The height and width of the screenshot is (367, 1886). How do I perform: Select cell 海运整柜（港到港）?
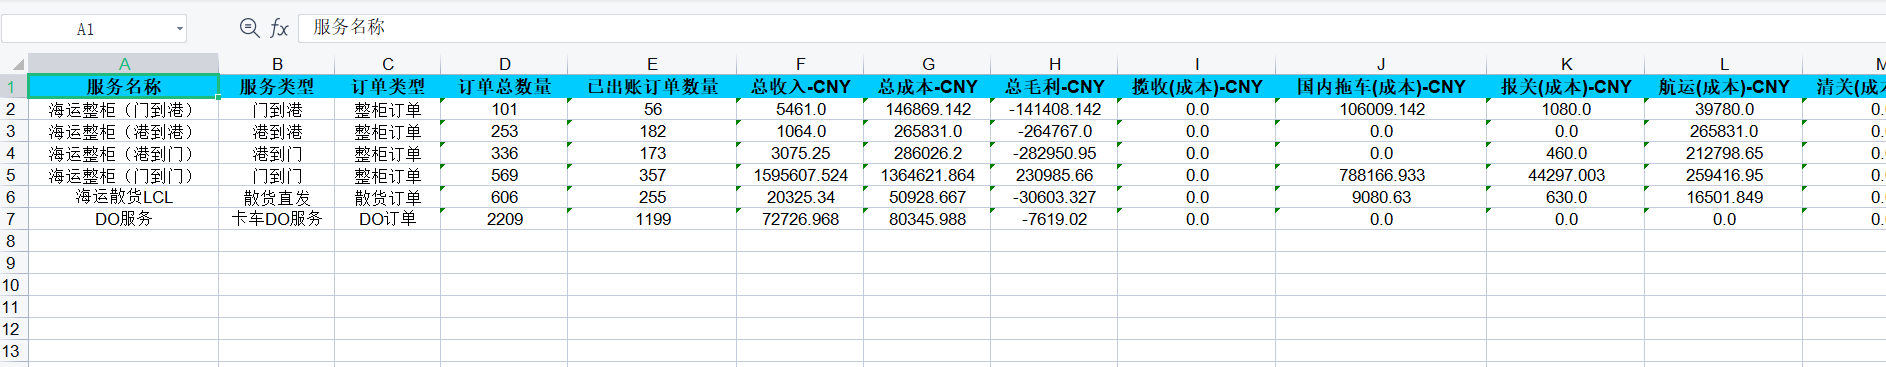click(124, 131)
